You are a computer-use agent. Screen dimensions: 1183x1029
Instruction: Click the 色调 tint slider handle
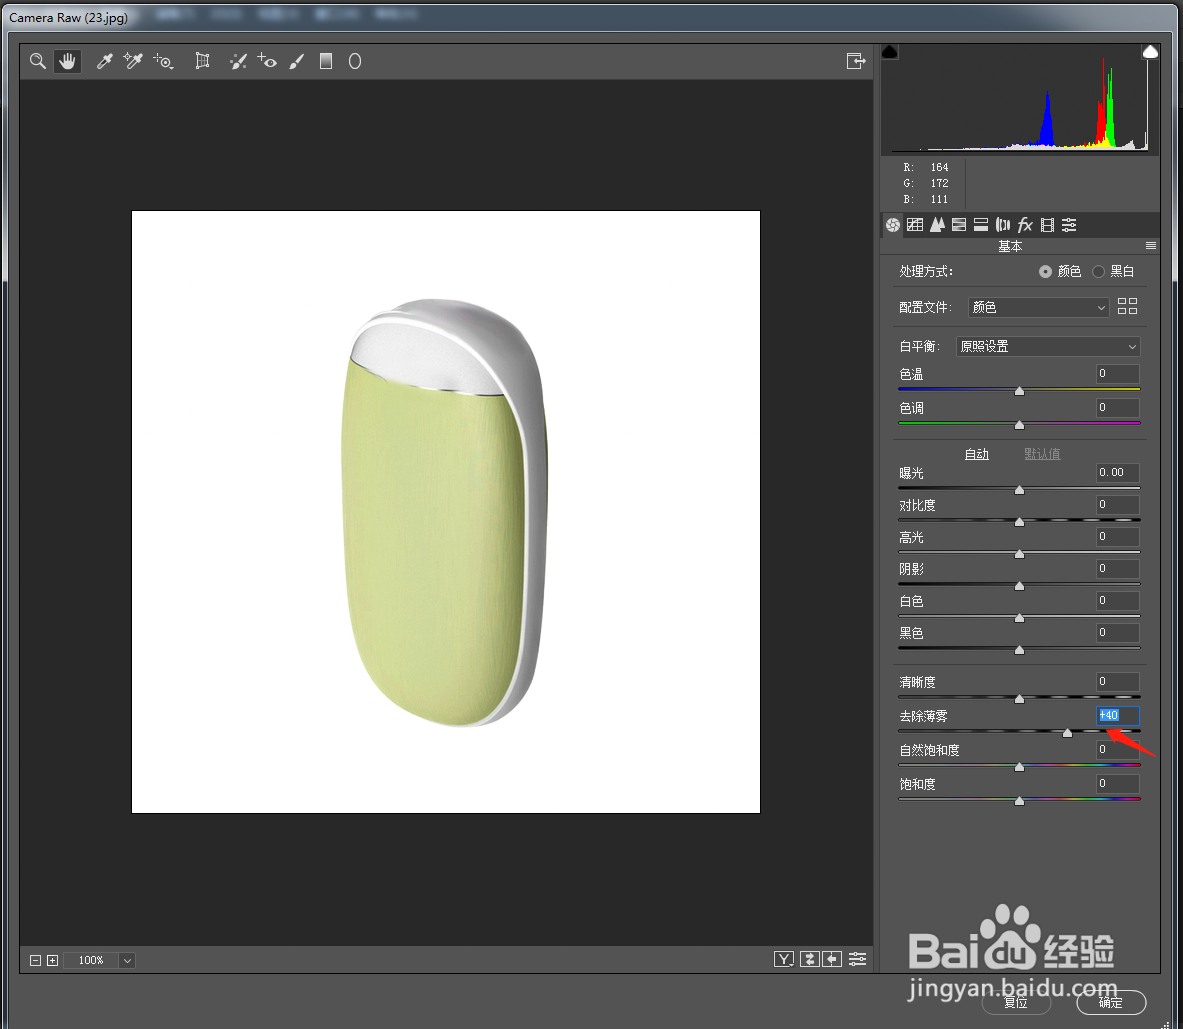[1019, 425]
